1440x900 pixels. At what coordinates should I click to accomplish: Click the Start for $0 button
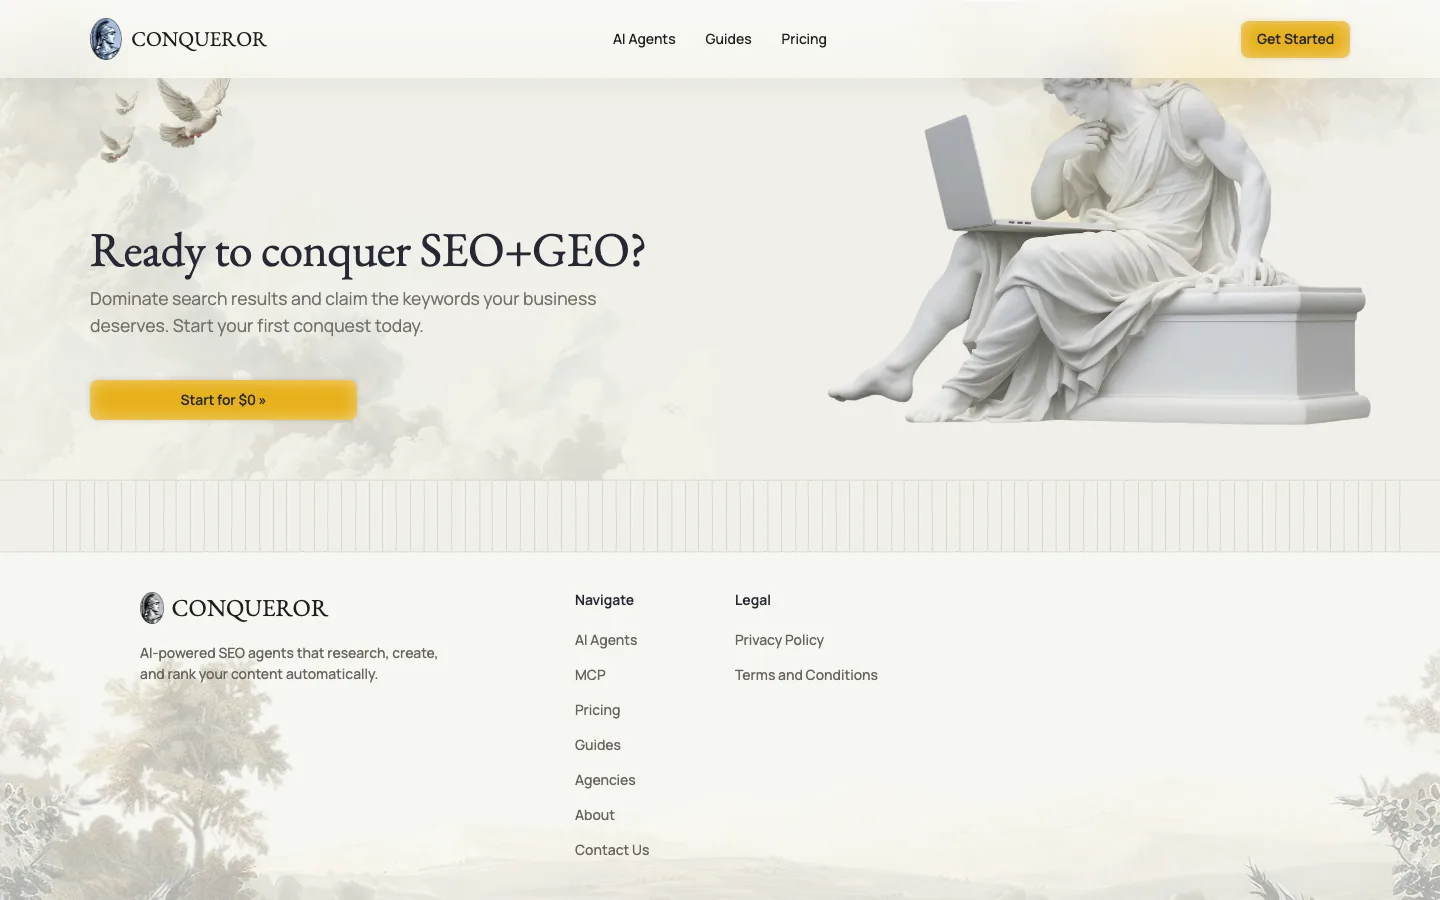223,400
